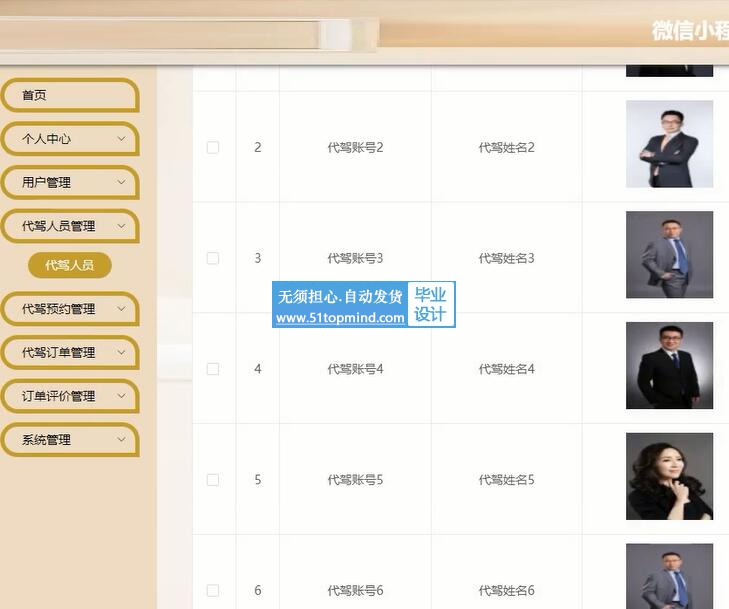
Task: Select the checkbox beside 代驾账号5
Action: click(212, 480)
